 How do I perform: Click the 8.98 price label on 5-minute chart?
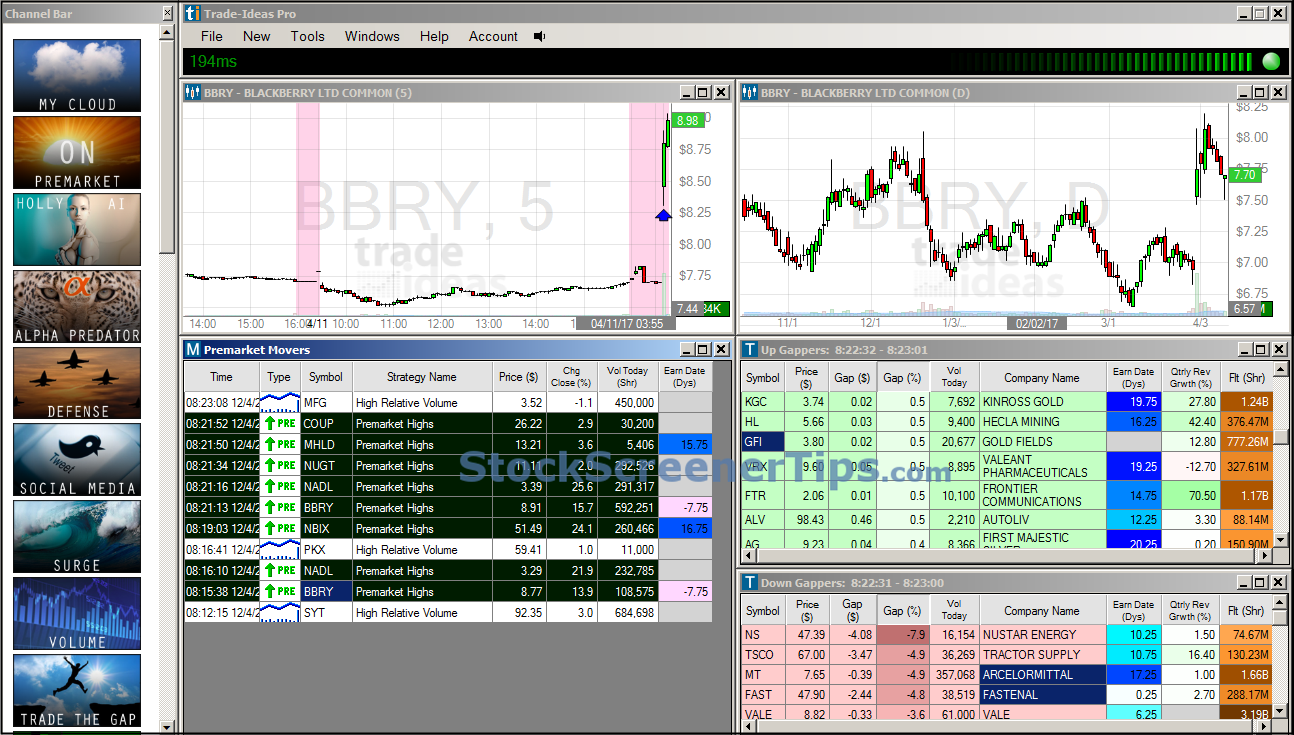coord(687,120)
